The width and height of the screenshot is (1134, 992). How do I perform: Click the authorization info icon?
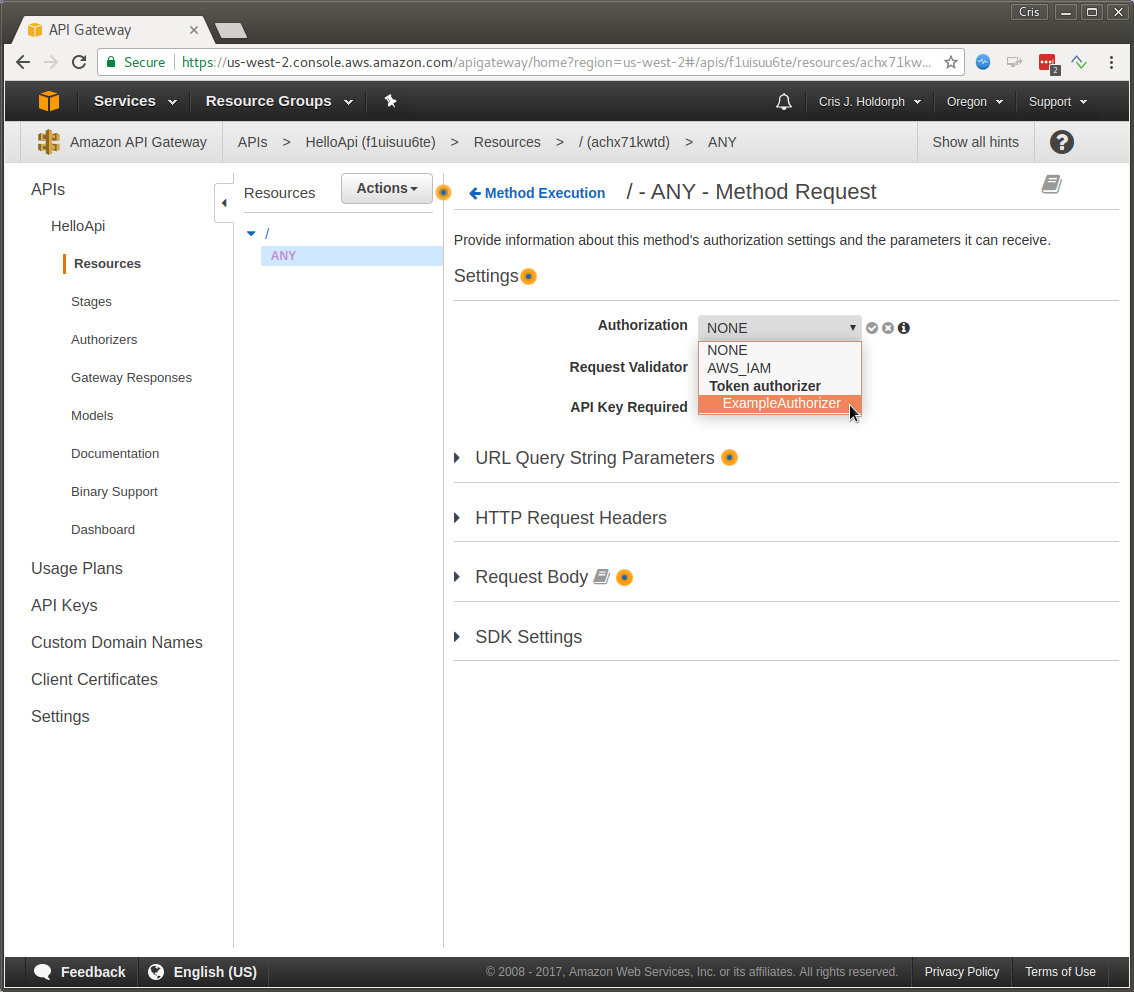pos(903,328)
